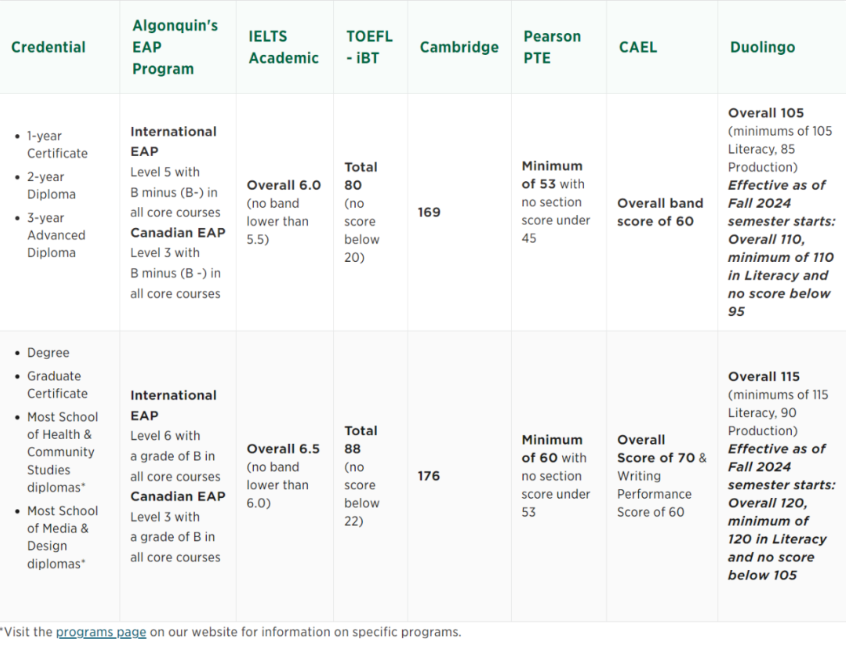This screenshot has height=653, width=854.
Task: Select the Cambridge column header
Action: tap(459, 47)
